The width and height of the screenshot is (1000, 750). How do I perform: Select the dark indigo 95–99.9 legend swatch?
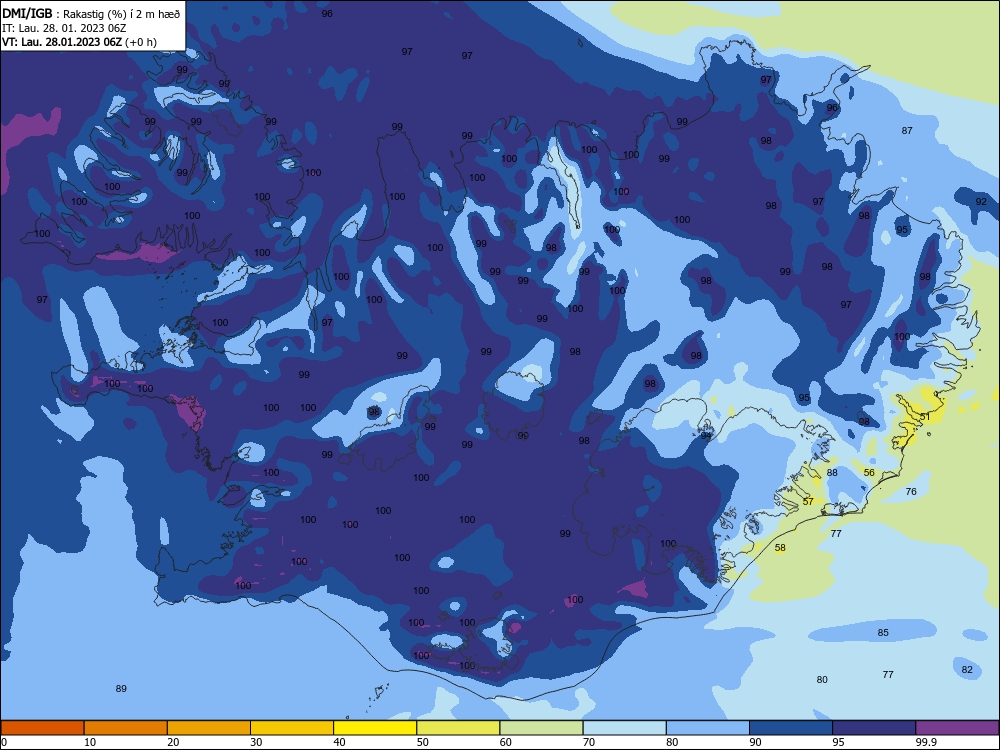click(x=874, y=728)
